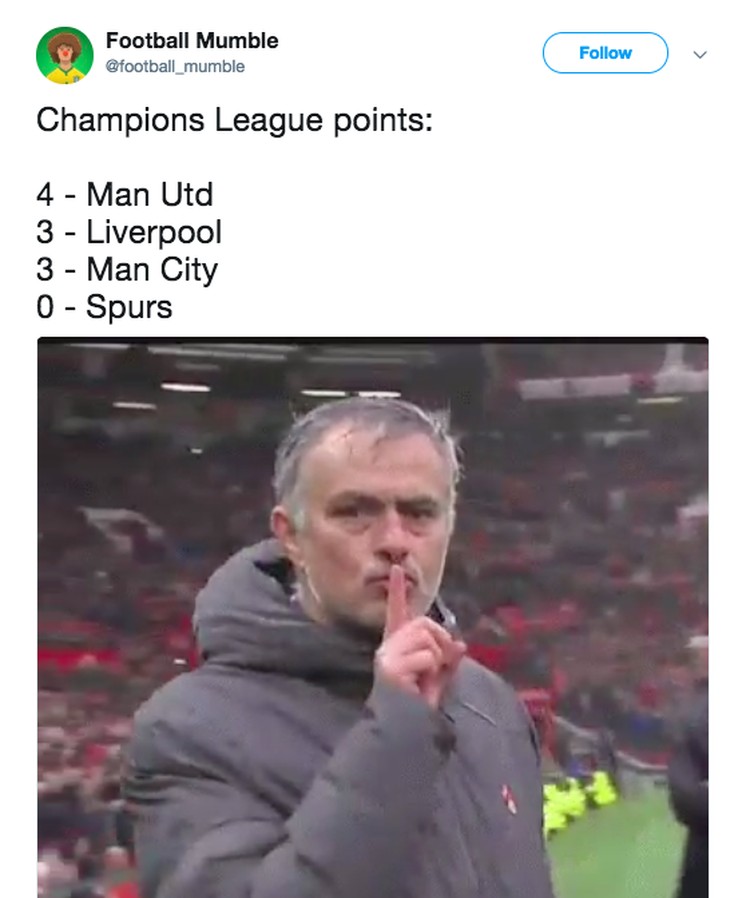Play the embedded video in the tweet
The width and height of the screenshot is (750, 898).
click(x=373, y=617)
